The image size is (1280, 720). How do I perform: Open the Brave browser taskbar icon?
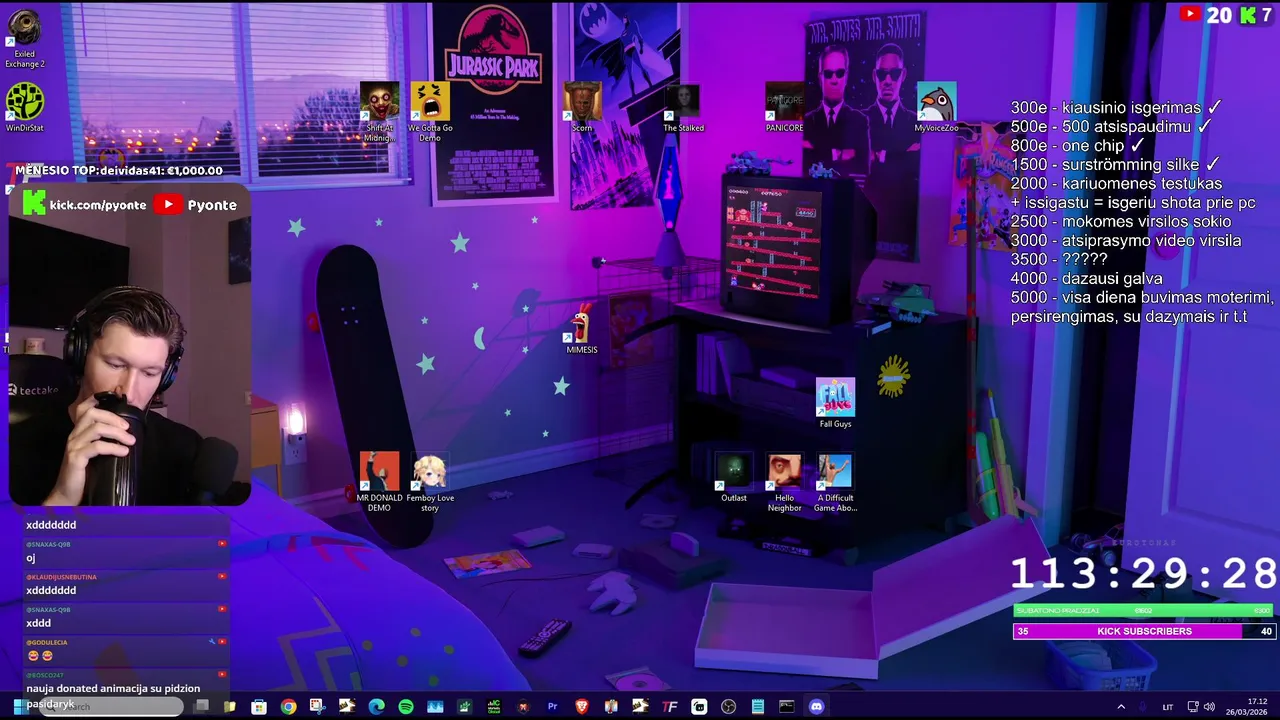click(581, 707)
